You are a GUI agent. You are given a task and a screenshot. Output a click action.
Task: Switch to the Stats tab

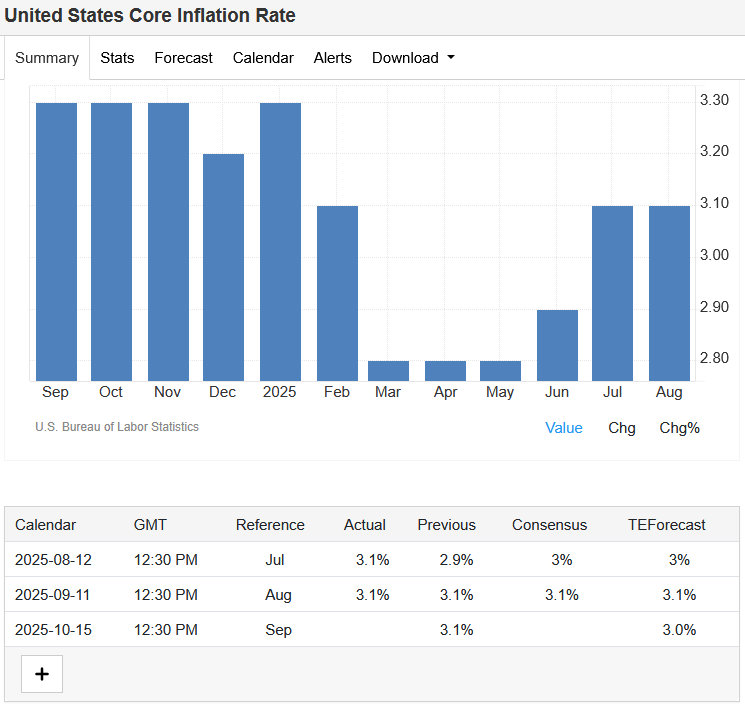point(117,58)
